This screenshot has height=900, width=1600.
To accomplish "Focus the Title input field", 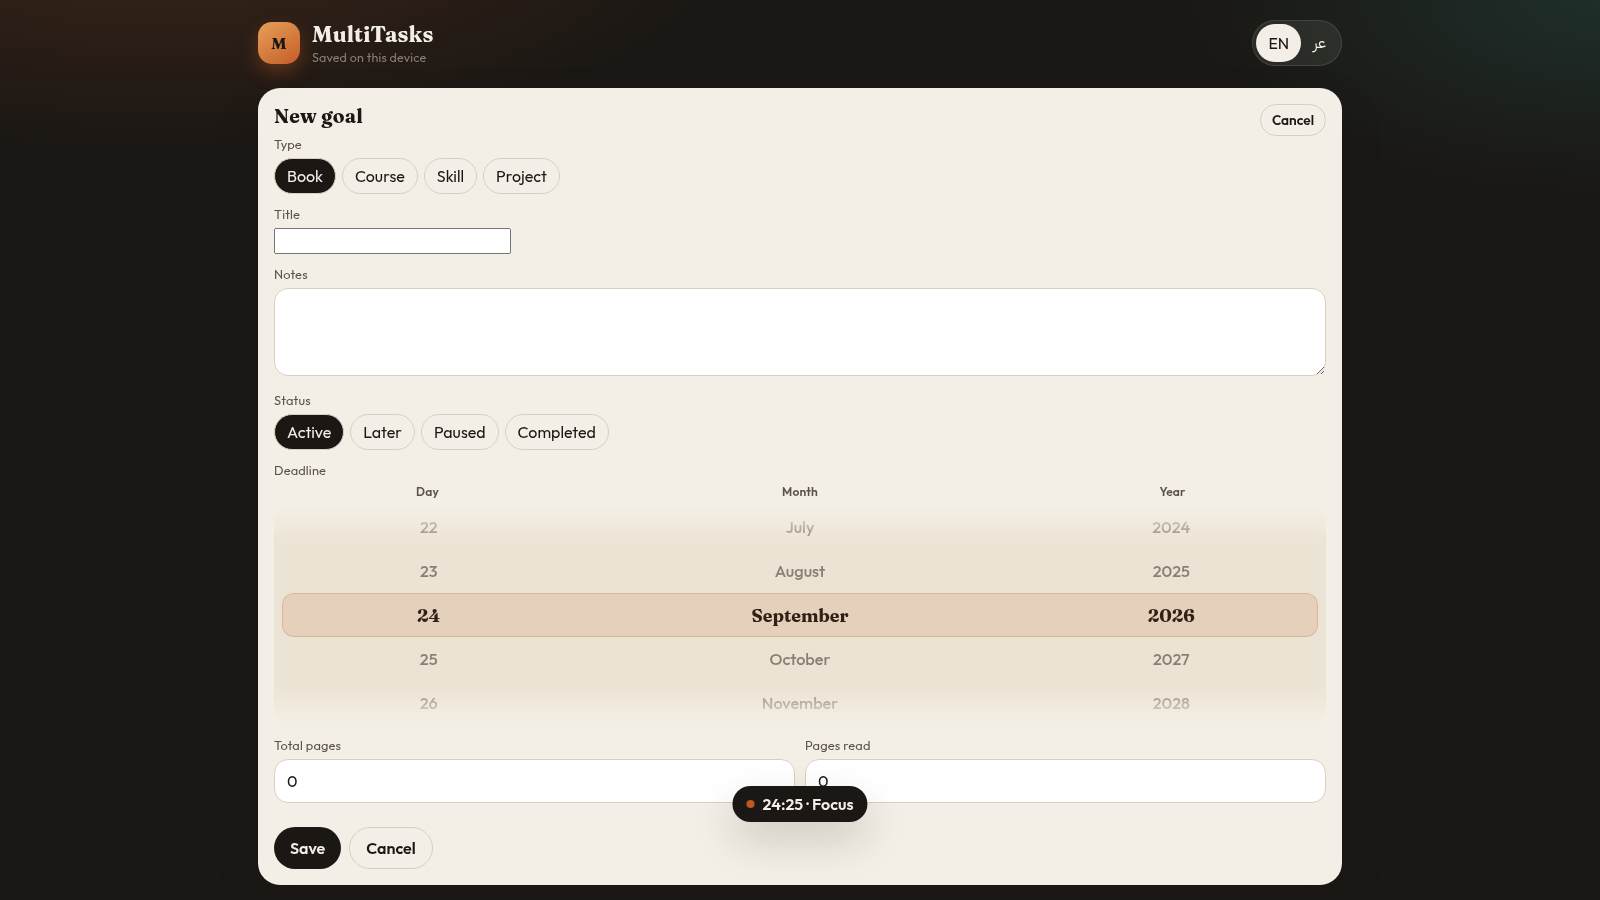I will [x=392, y=241].
